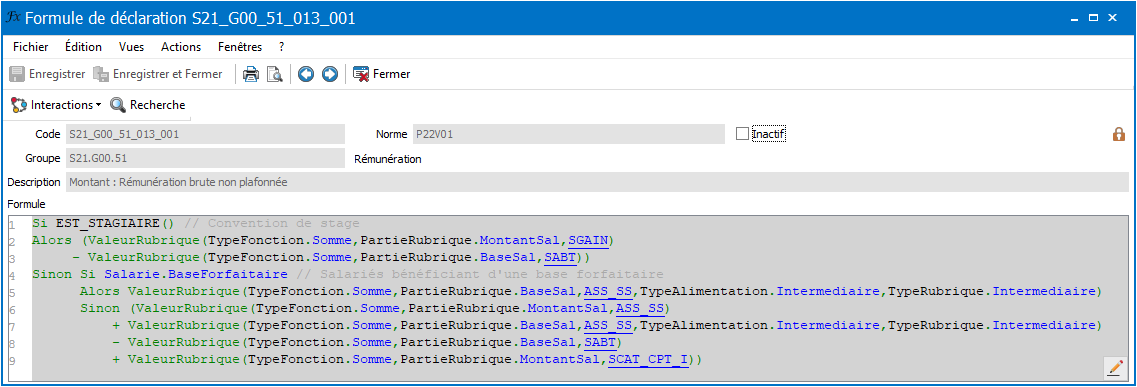The width and height of the screenshot is (1137, 387).
Task: Click Enregistrer et Fermer button
Action: point(158,74)
